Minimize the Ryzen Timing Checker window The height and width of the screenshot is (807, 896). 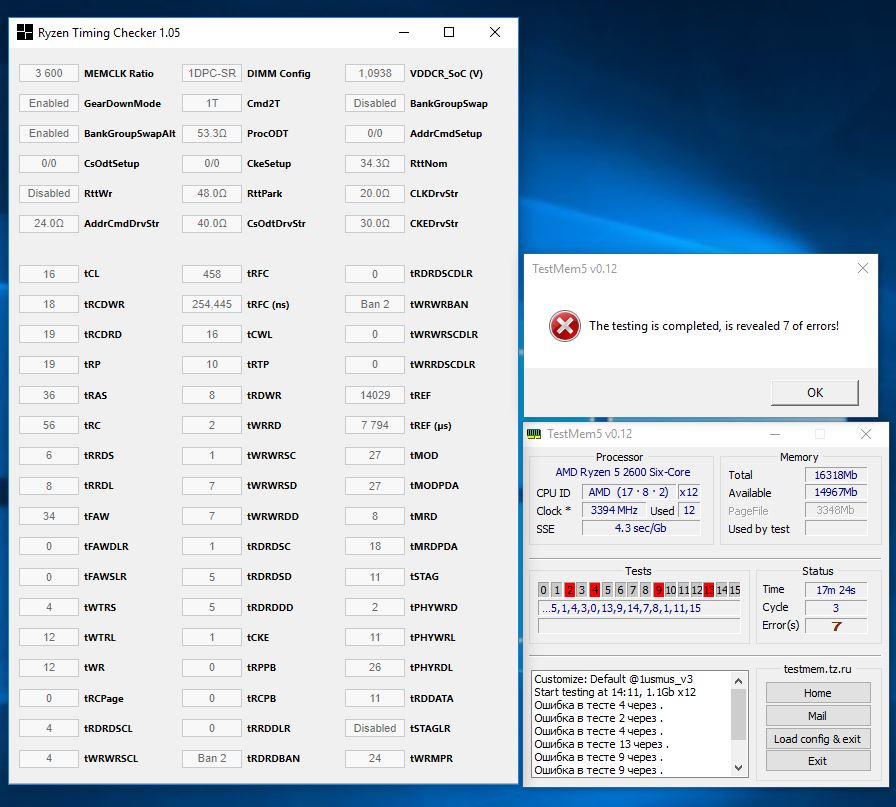pos(404,32)
